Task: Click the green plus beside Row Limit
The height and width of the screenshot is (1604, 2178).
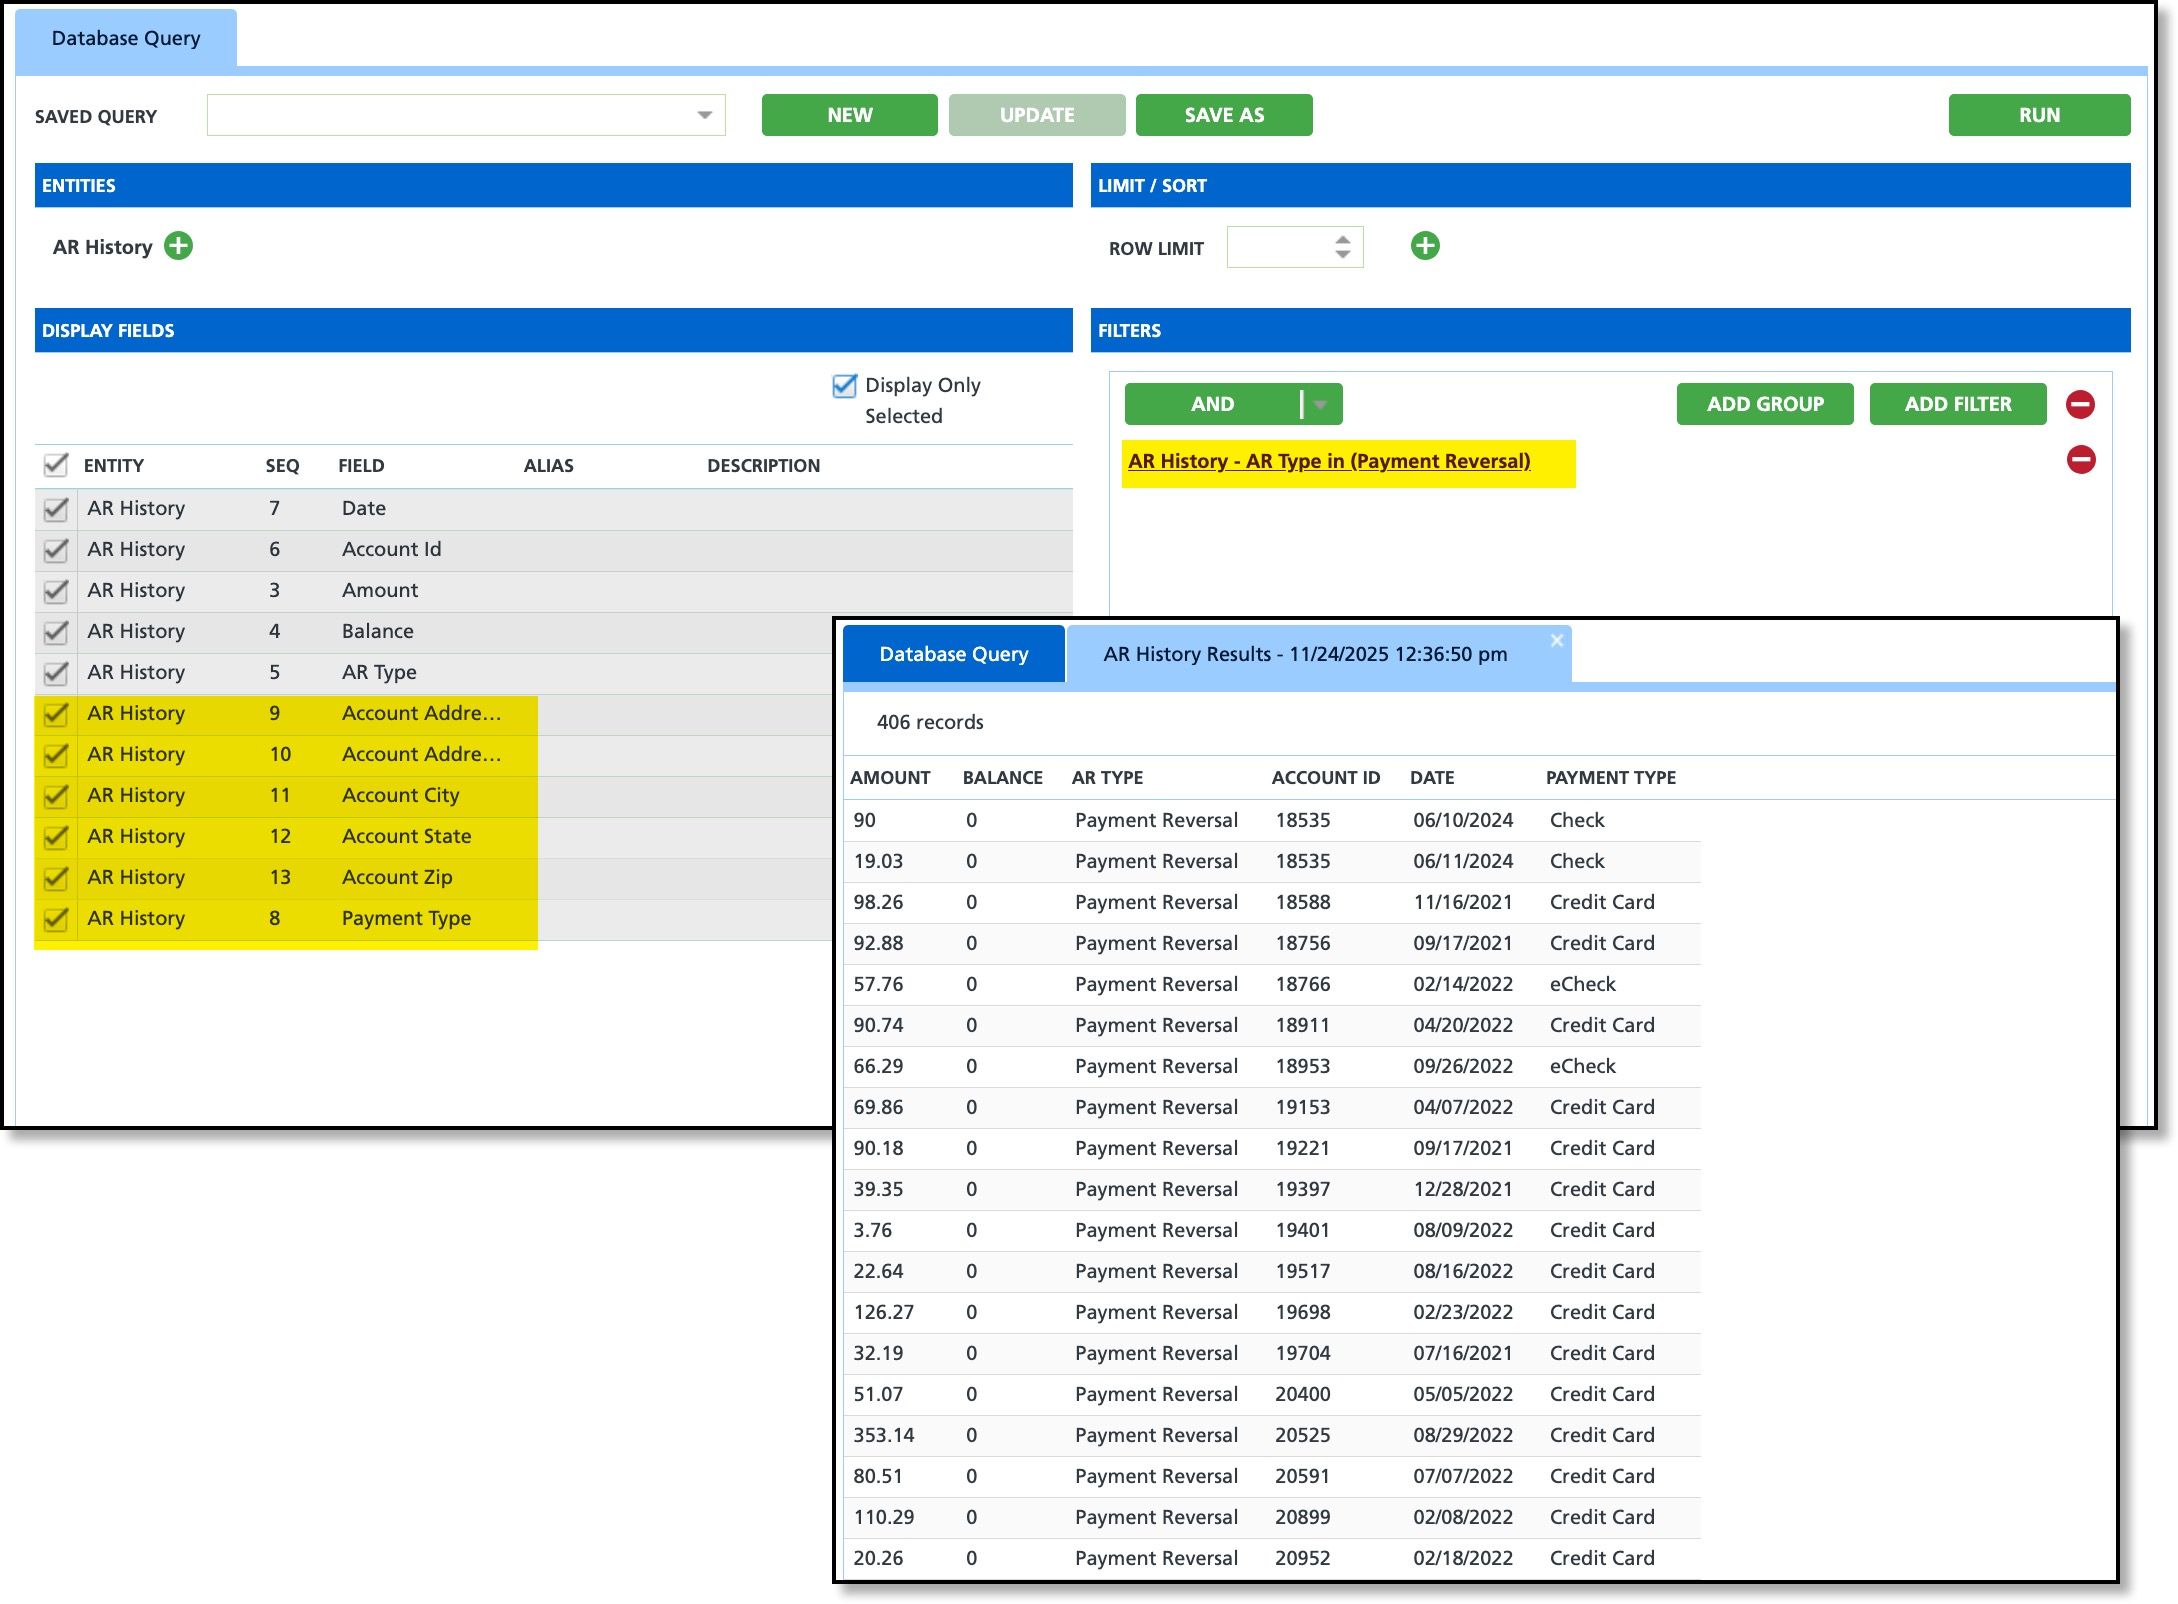Action: (1425, 246)
